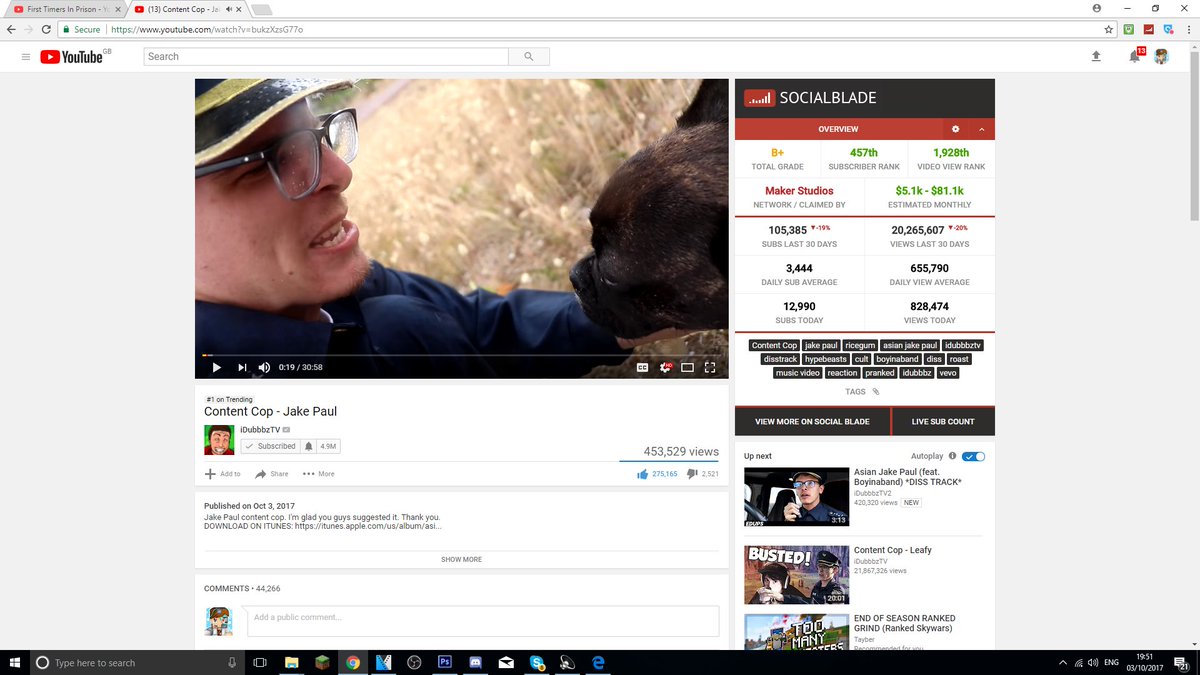Click the 'Content Cop' tag
Viewport: 1200px width, 675px height.
tap(774, 345)
